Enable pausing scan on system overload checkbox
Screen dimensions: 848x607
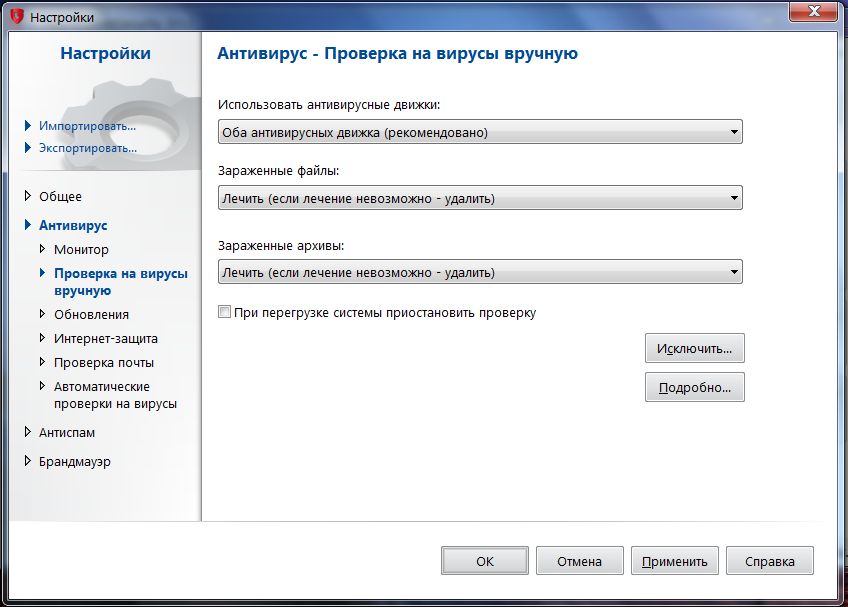pos(224,312)
